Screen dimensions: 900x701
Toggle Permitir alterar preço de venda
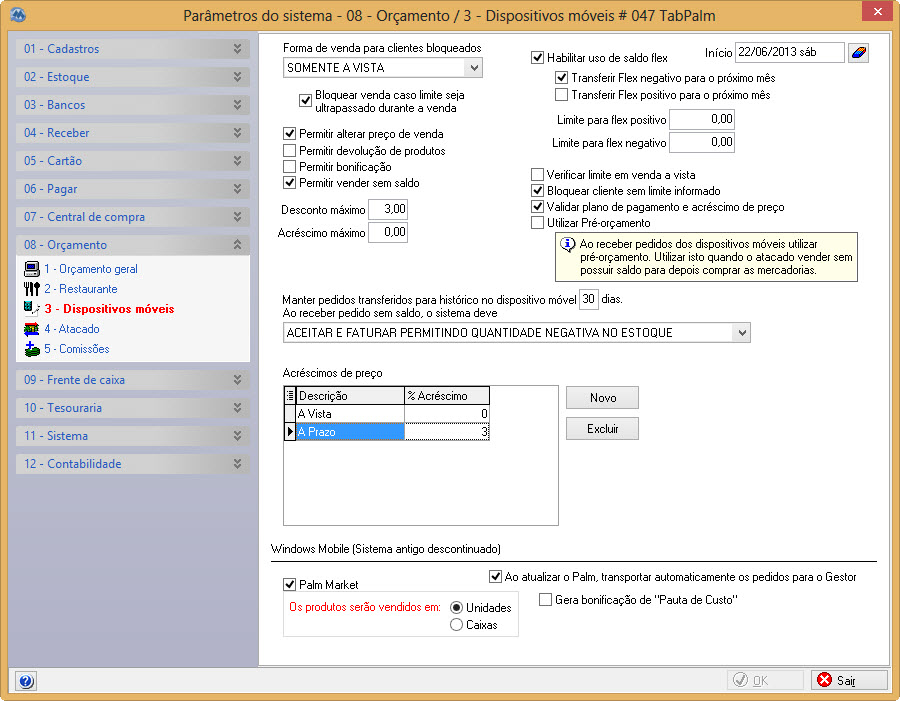(x=289, y=134)
